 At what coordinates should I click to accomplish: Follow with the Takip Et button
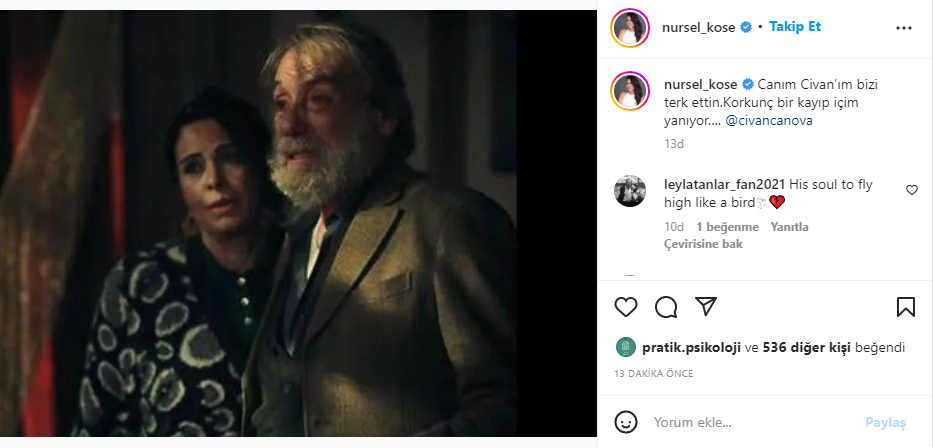click(x=795, y=27)
